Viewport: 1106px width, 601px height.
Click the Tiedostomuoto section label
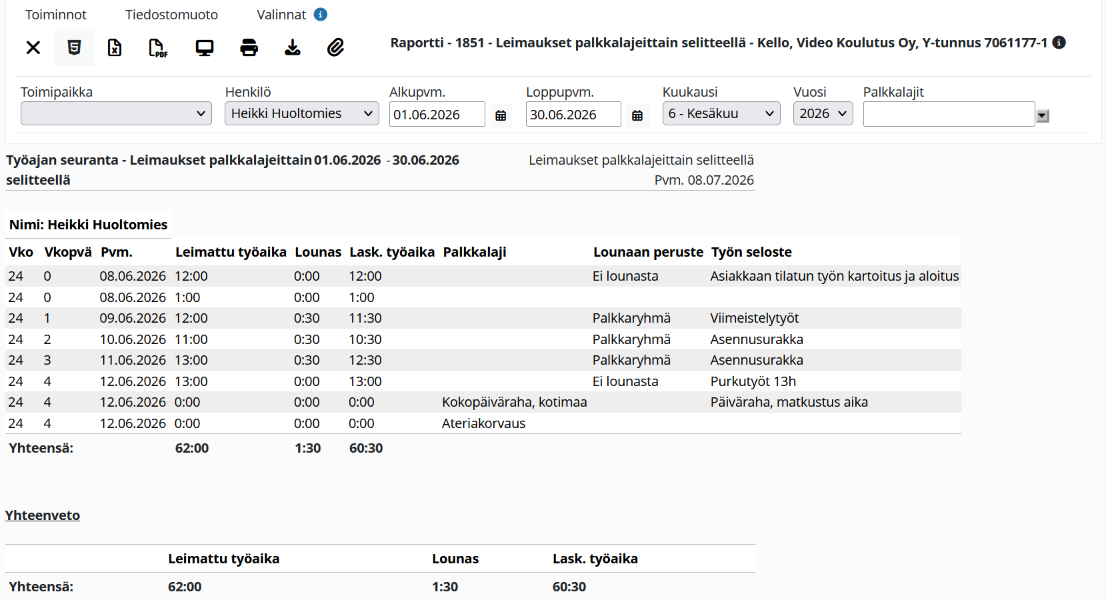coord(171,14)
